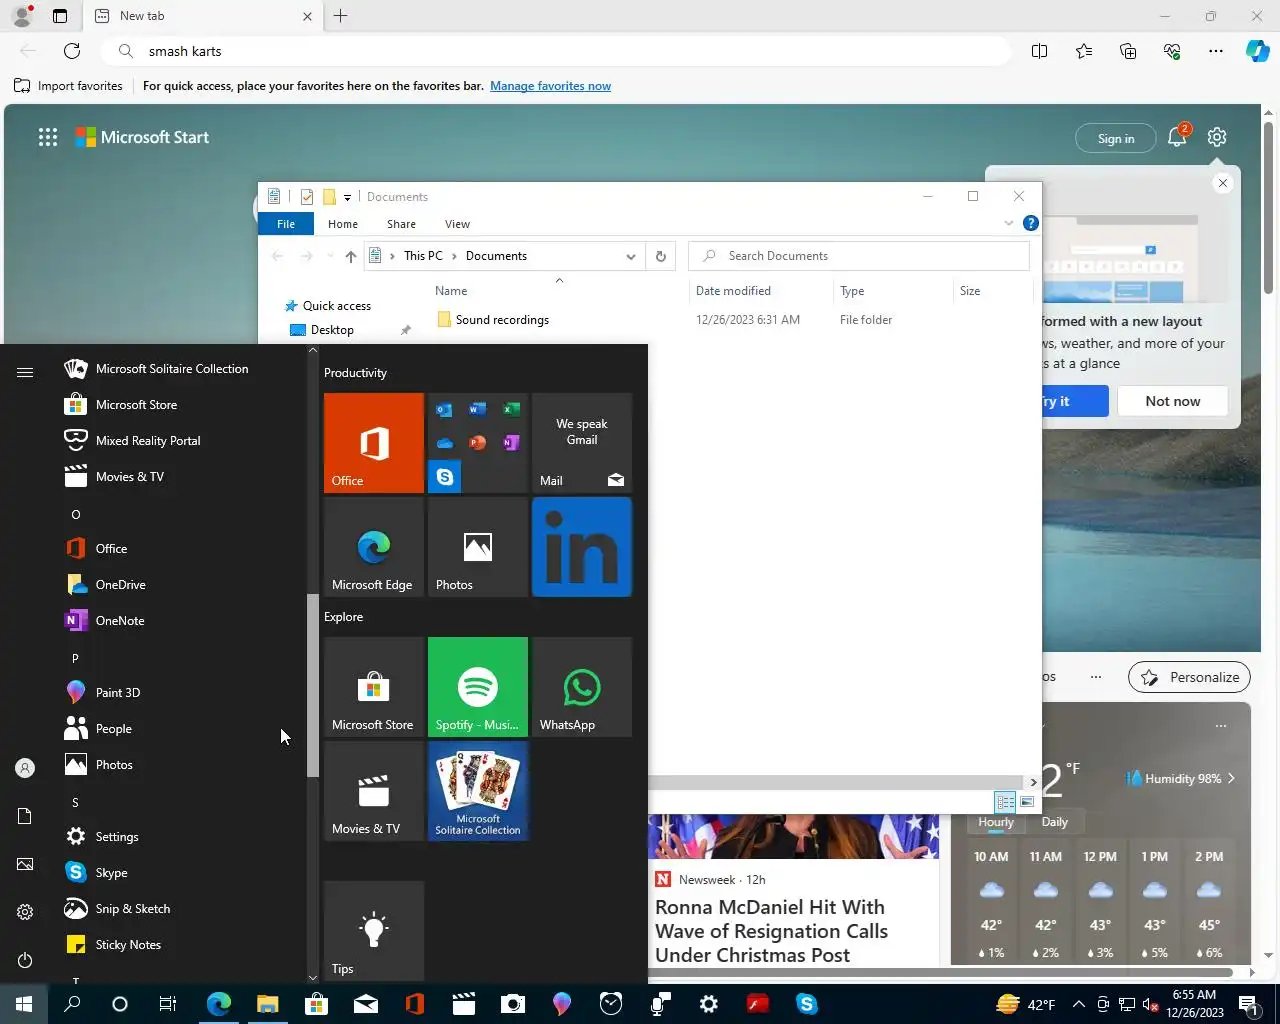
Task: Open the Ronna McDaniel news headline
Action: [x=771, y=931]
